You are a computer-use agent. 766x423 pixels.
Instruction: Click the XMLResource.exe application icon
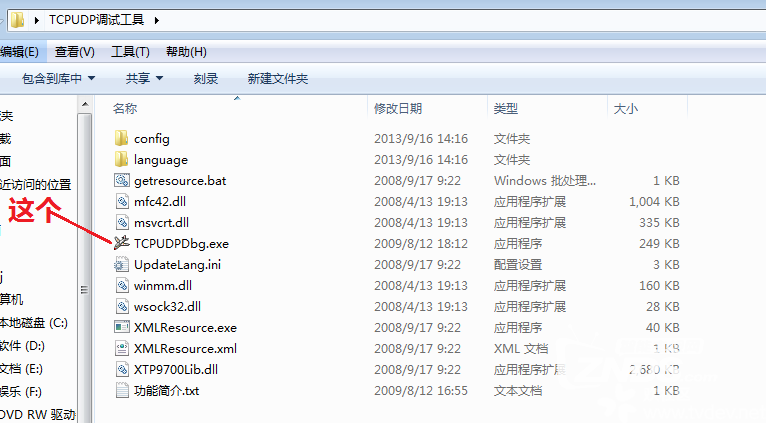coord(122,327)
